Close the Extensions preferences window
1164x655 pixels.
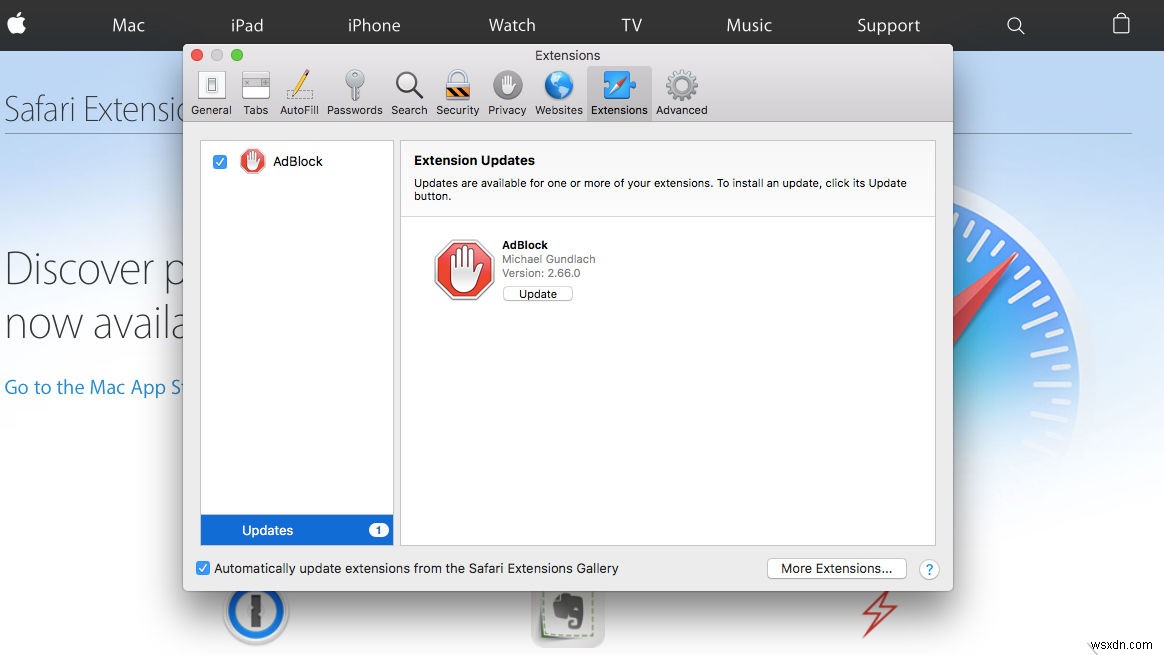197,55
